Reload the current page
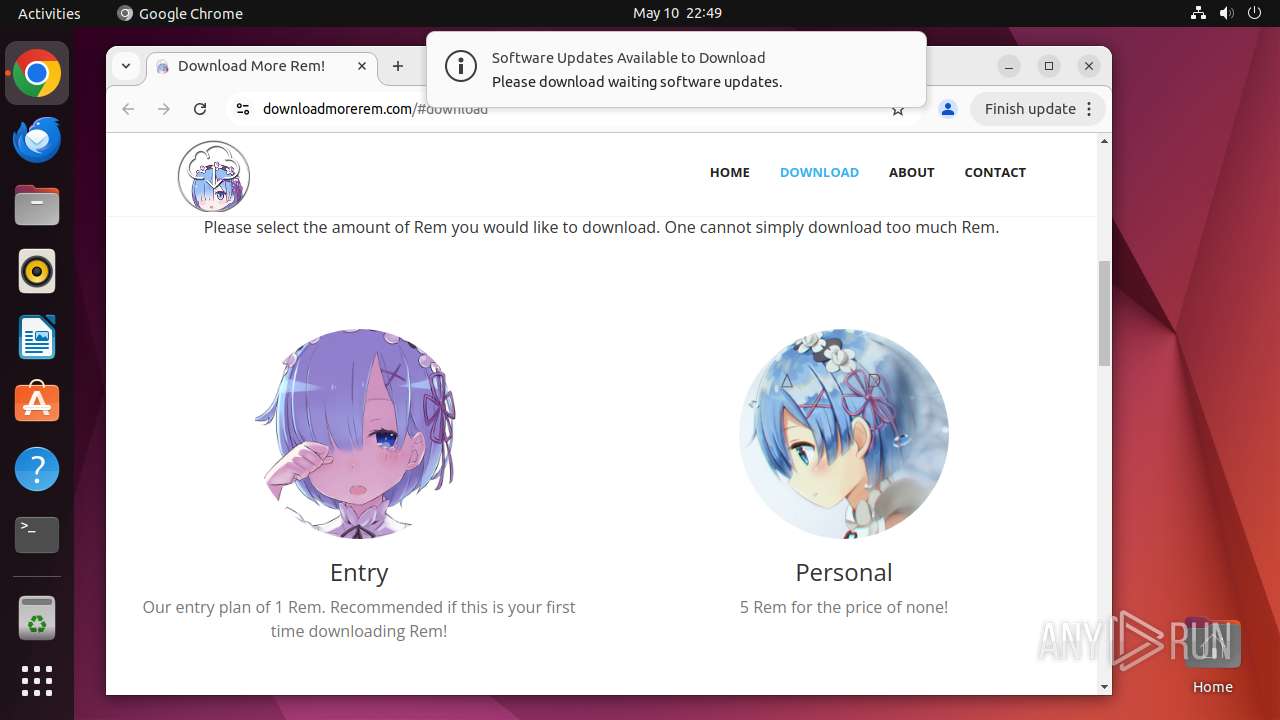 pos(200,109)
